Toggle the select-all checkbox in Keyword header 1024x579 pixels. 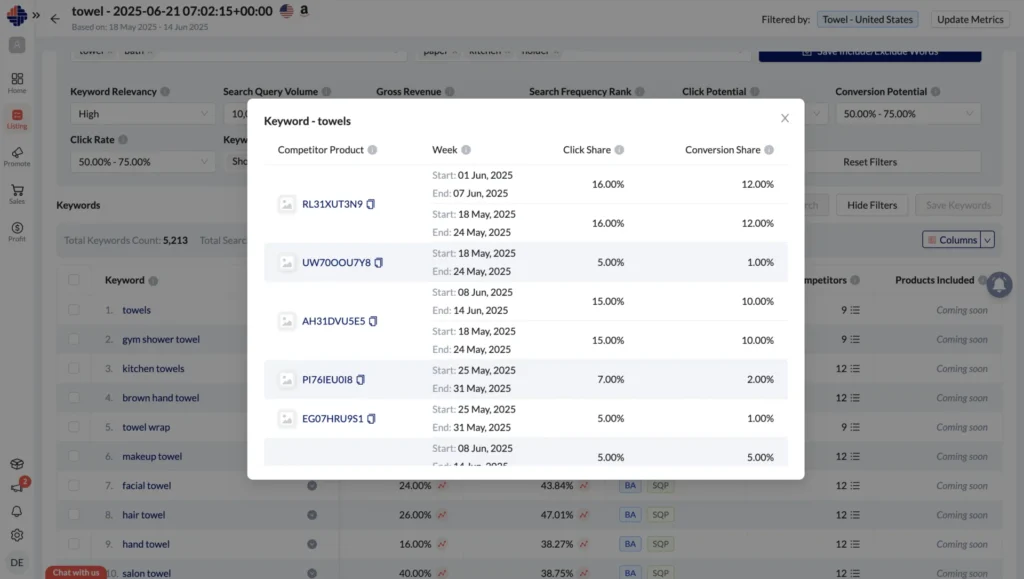pos(74,281)
